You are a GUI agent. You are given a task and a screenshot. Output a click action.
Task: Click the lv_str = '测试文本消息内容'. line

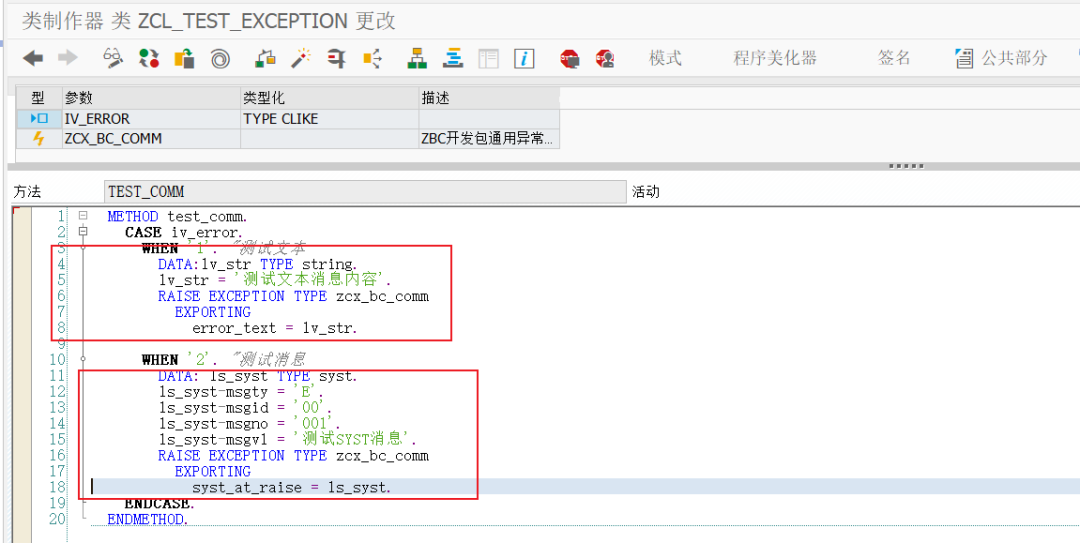point(275,280)
